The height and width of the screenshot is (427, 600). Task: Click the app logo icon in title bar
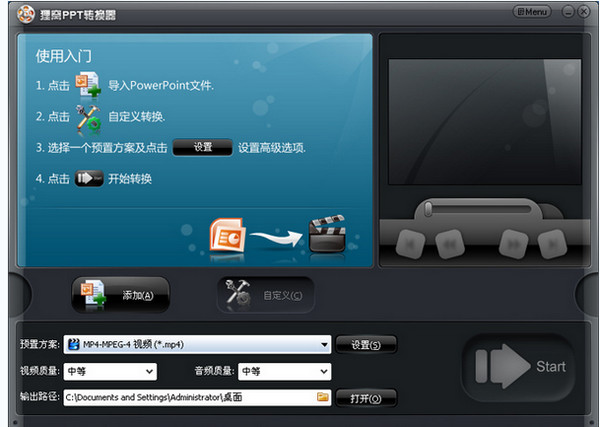tap(26, 14)
